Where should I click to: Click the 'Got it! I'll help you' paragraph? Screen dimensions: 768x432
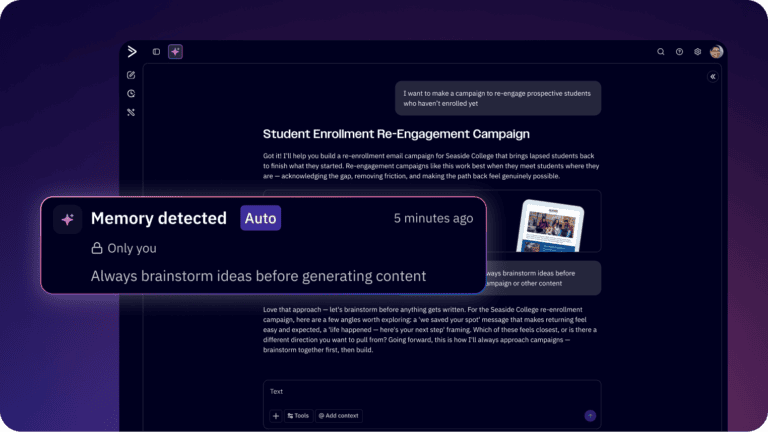pyautogui.click(x=431, y=166)
